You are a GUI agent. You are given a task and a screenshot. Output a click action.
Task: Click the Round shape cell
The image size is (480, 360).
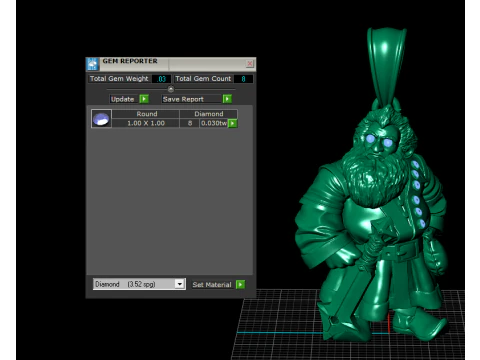click(146, 114)
